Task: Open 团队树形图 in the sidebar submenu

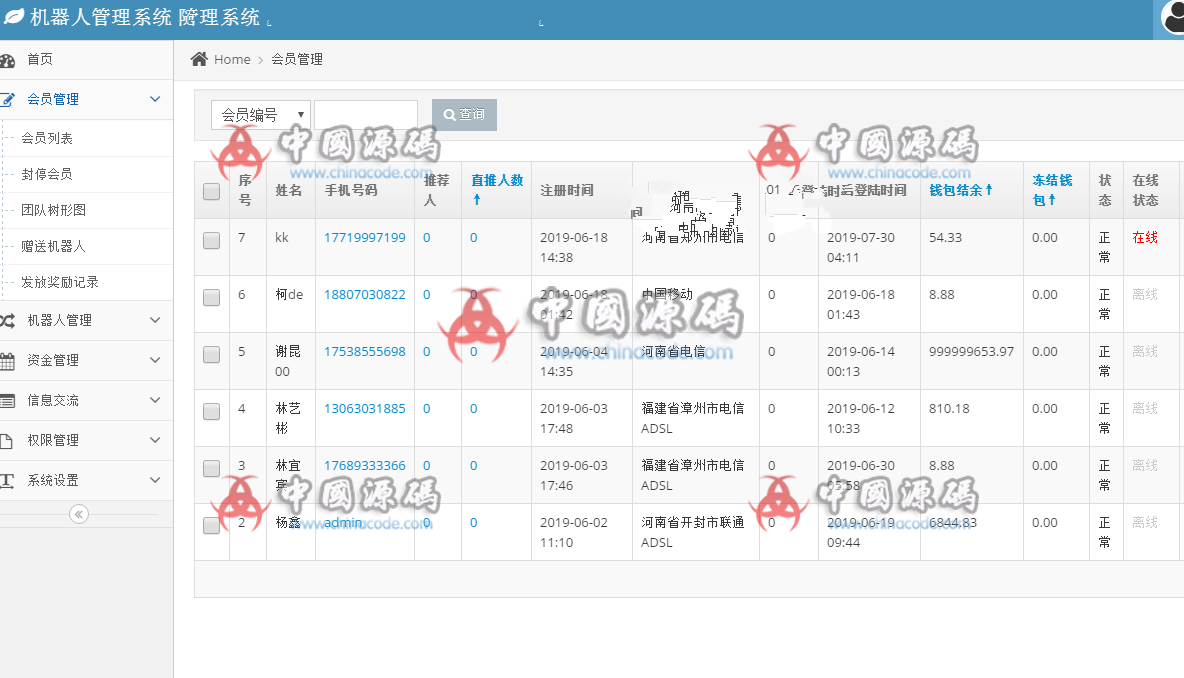Action: (x=54, y=210)
